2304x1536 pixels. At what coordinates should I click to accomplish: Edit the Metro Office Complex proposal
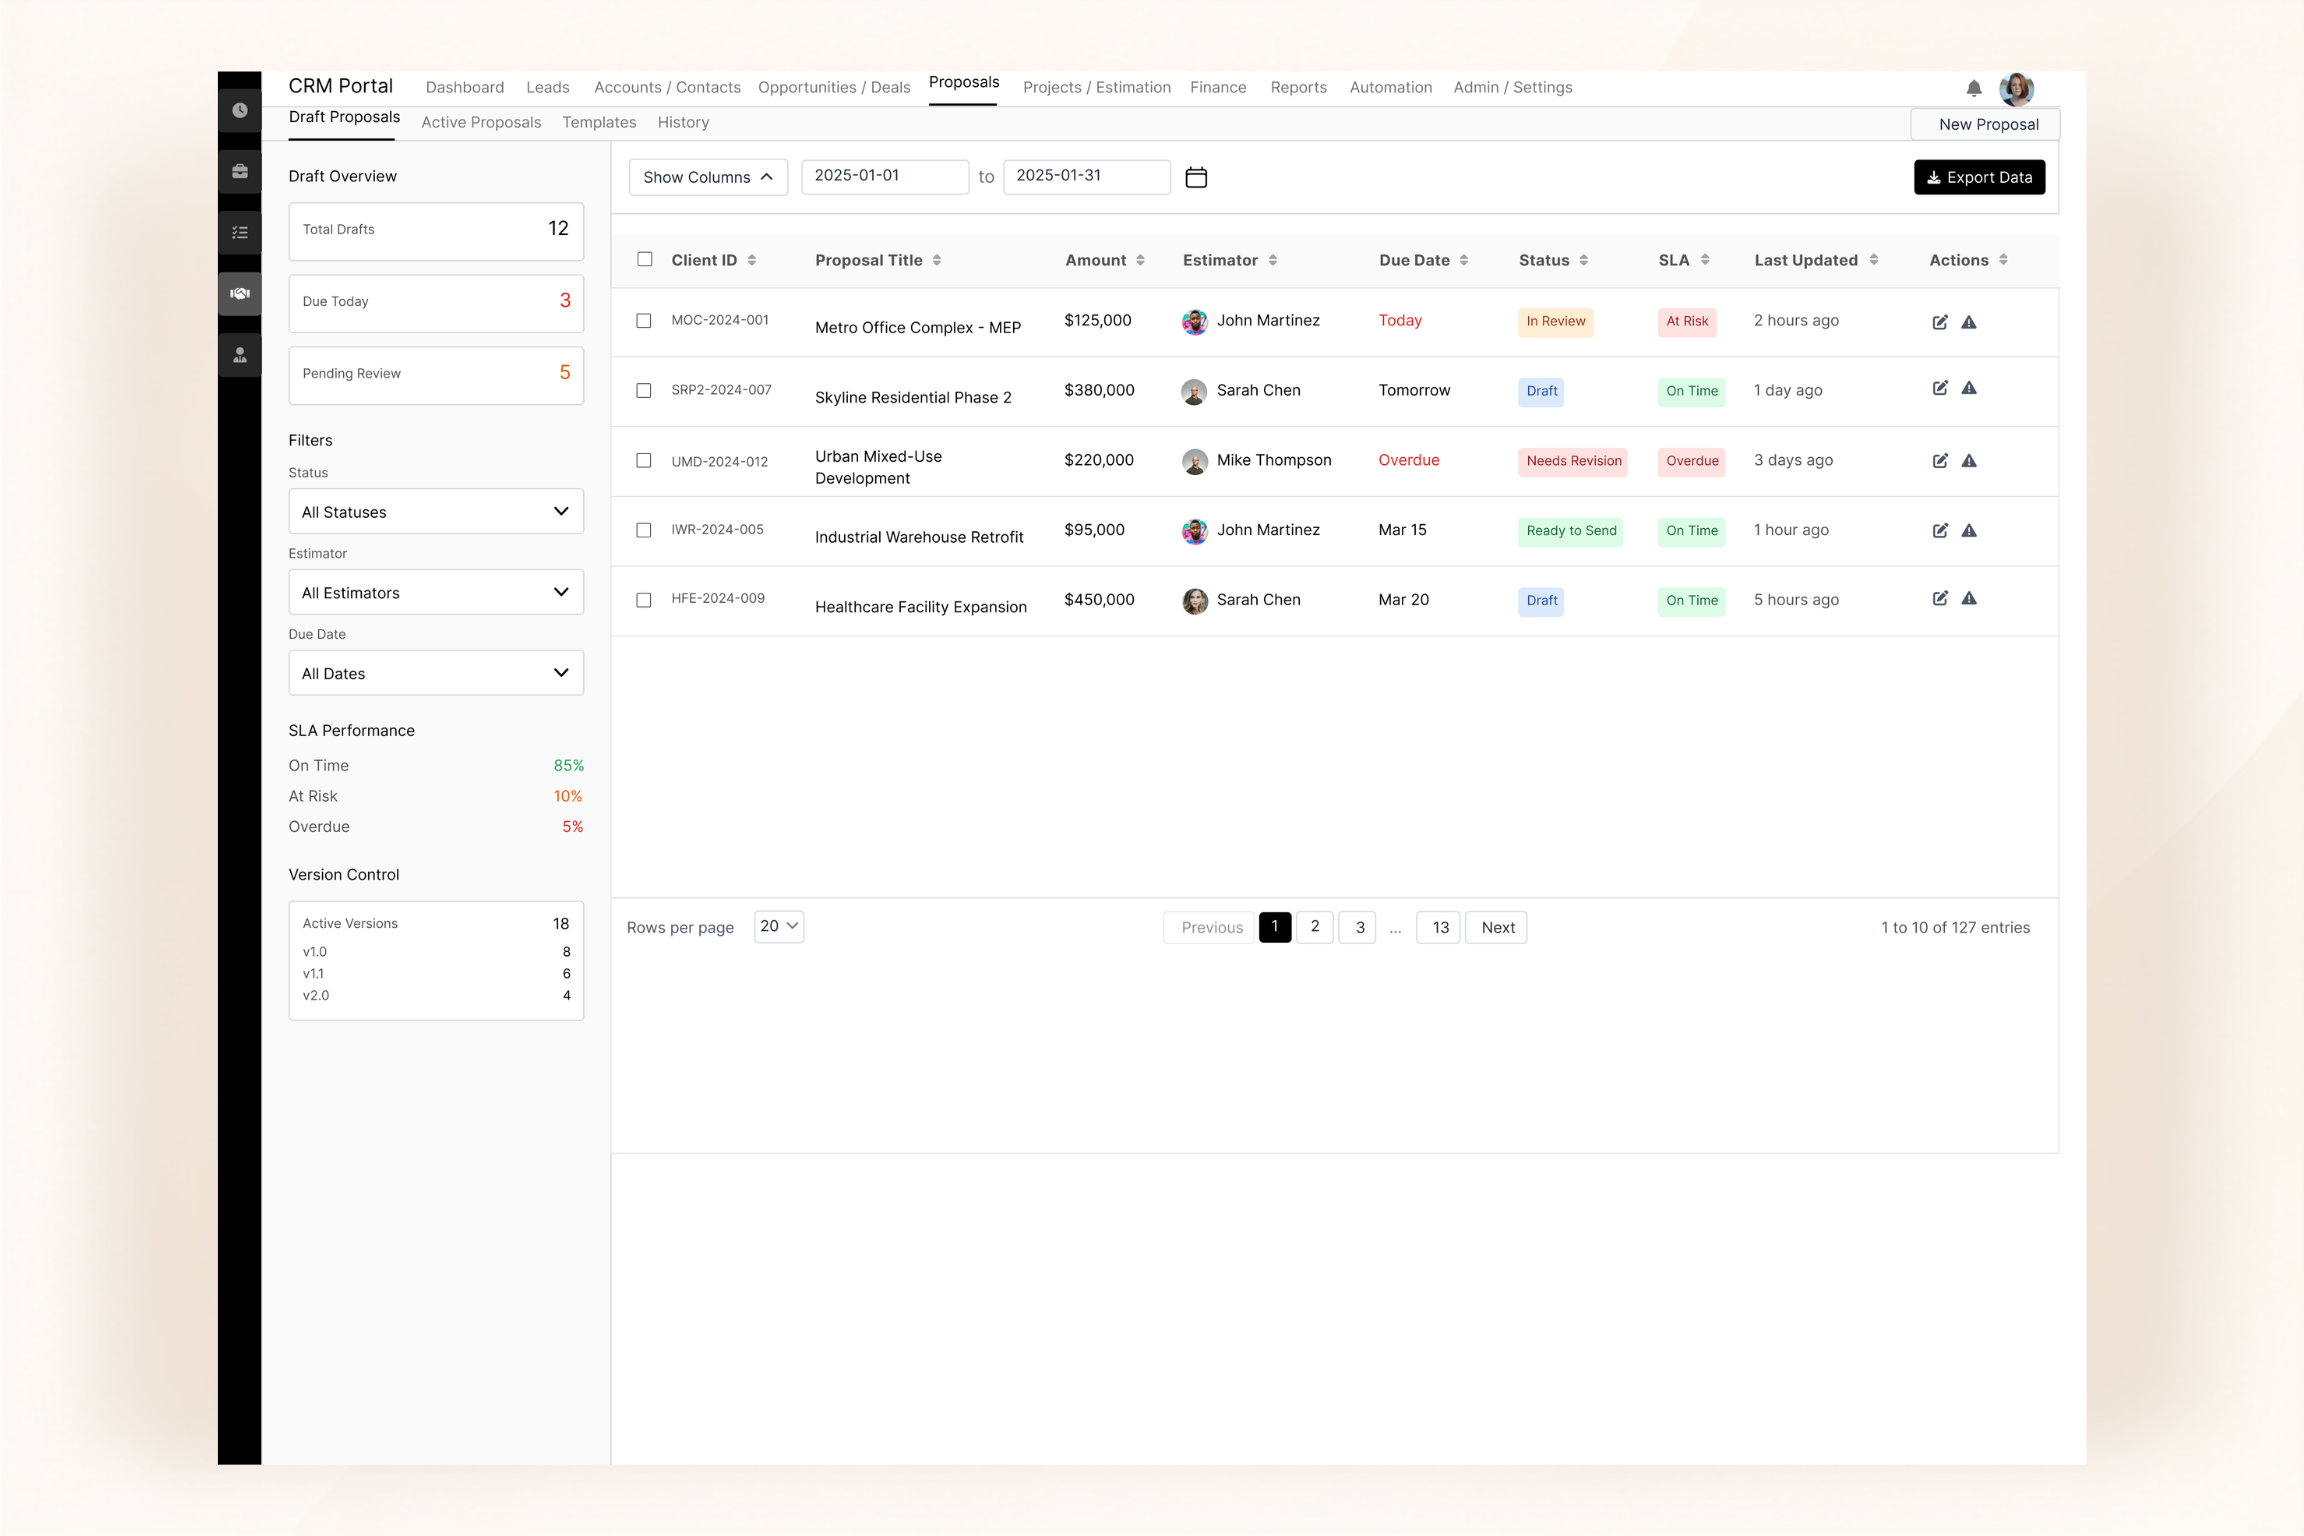(1939, 322)
